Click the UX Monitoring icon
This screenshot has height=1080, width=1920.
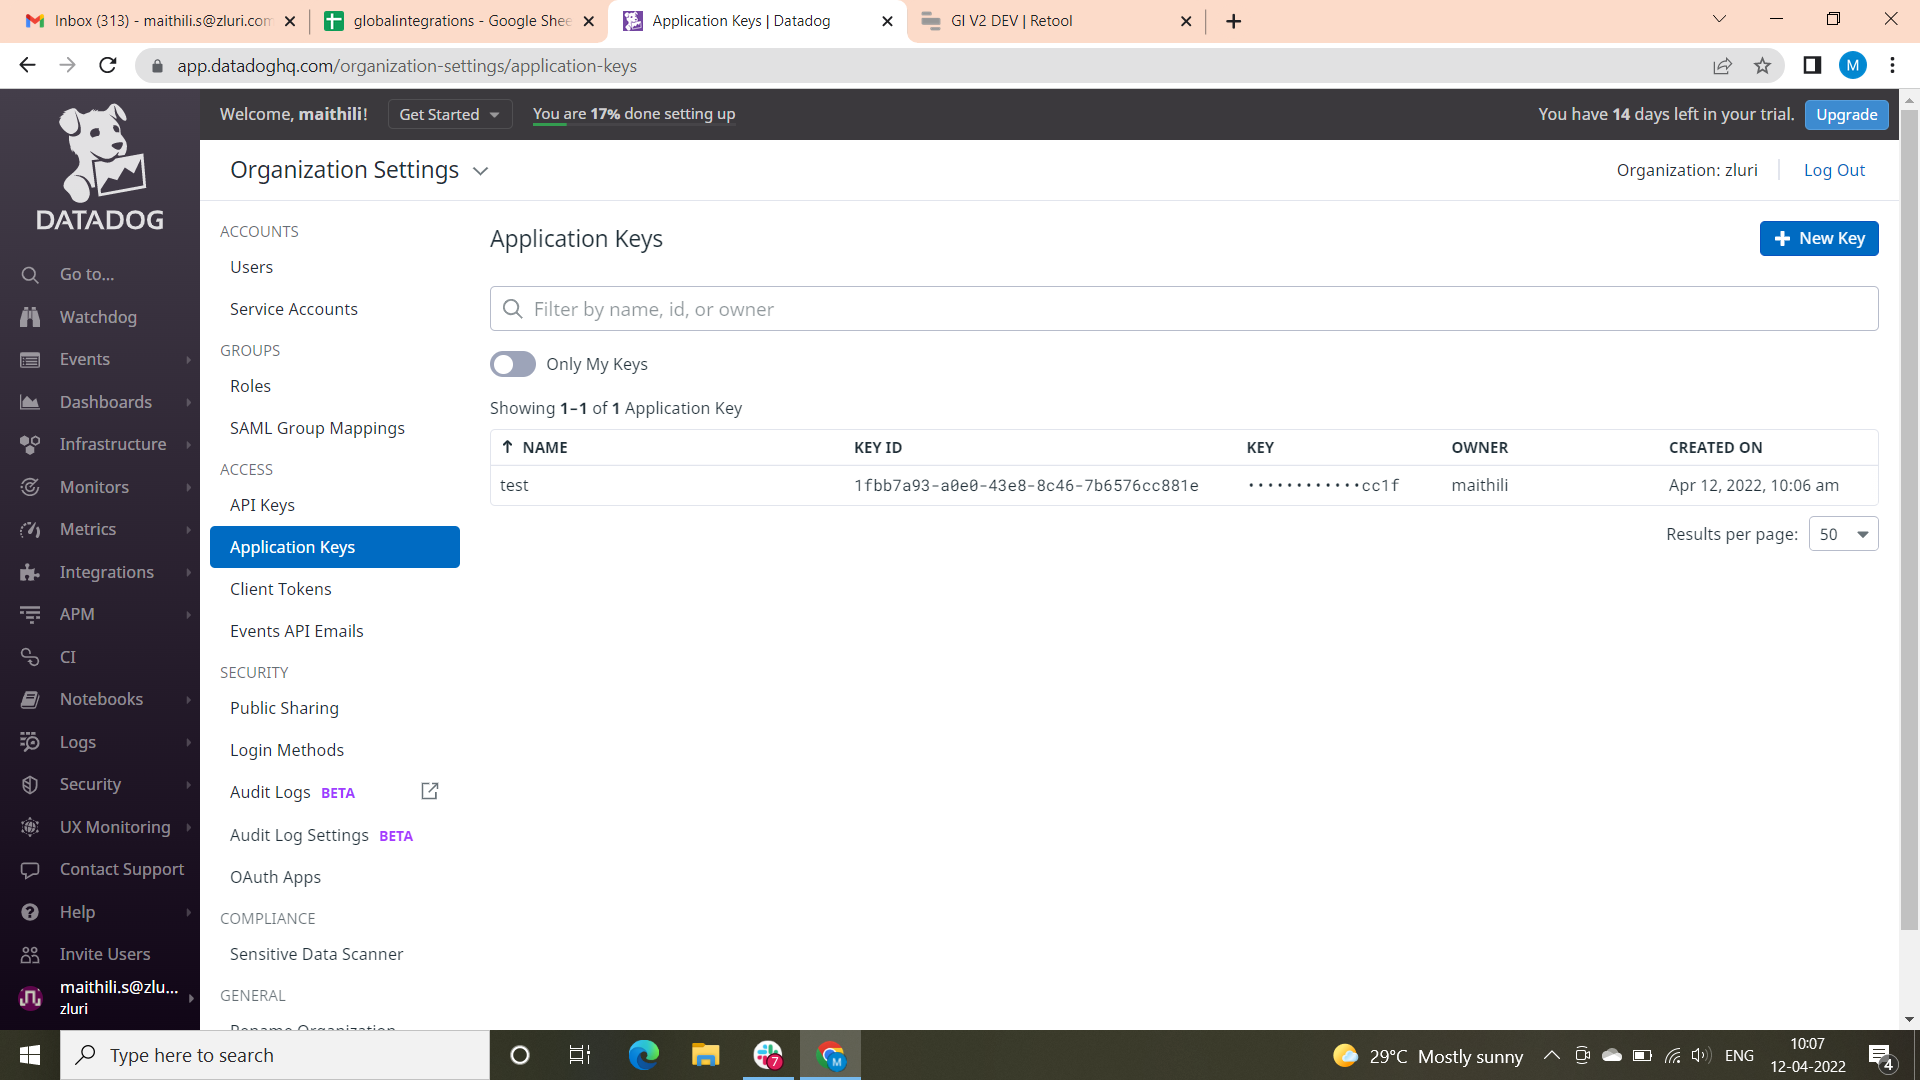[30, 827]
